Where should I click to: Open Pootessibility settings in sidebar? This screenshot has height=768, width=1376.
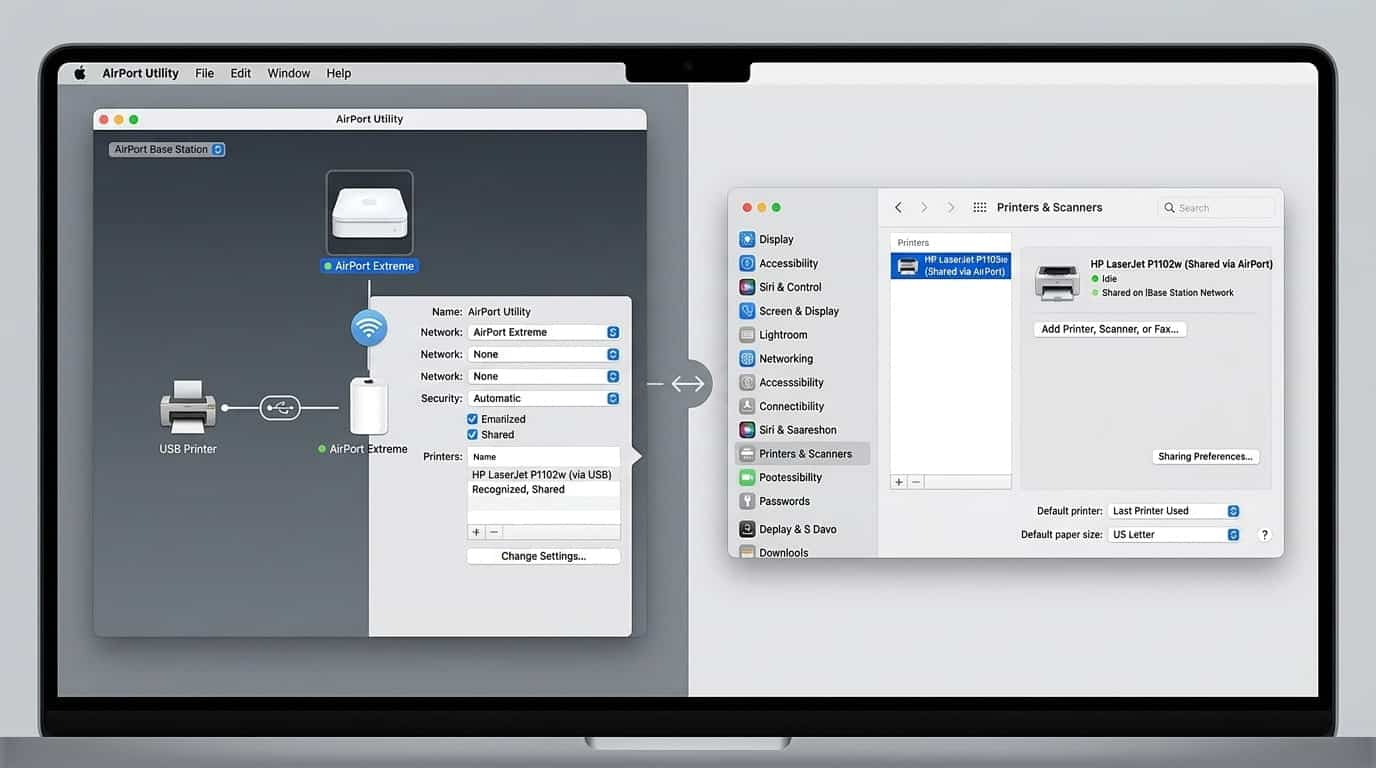click(x=803, y=477)
